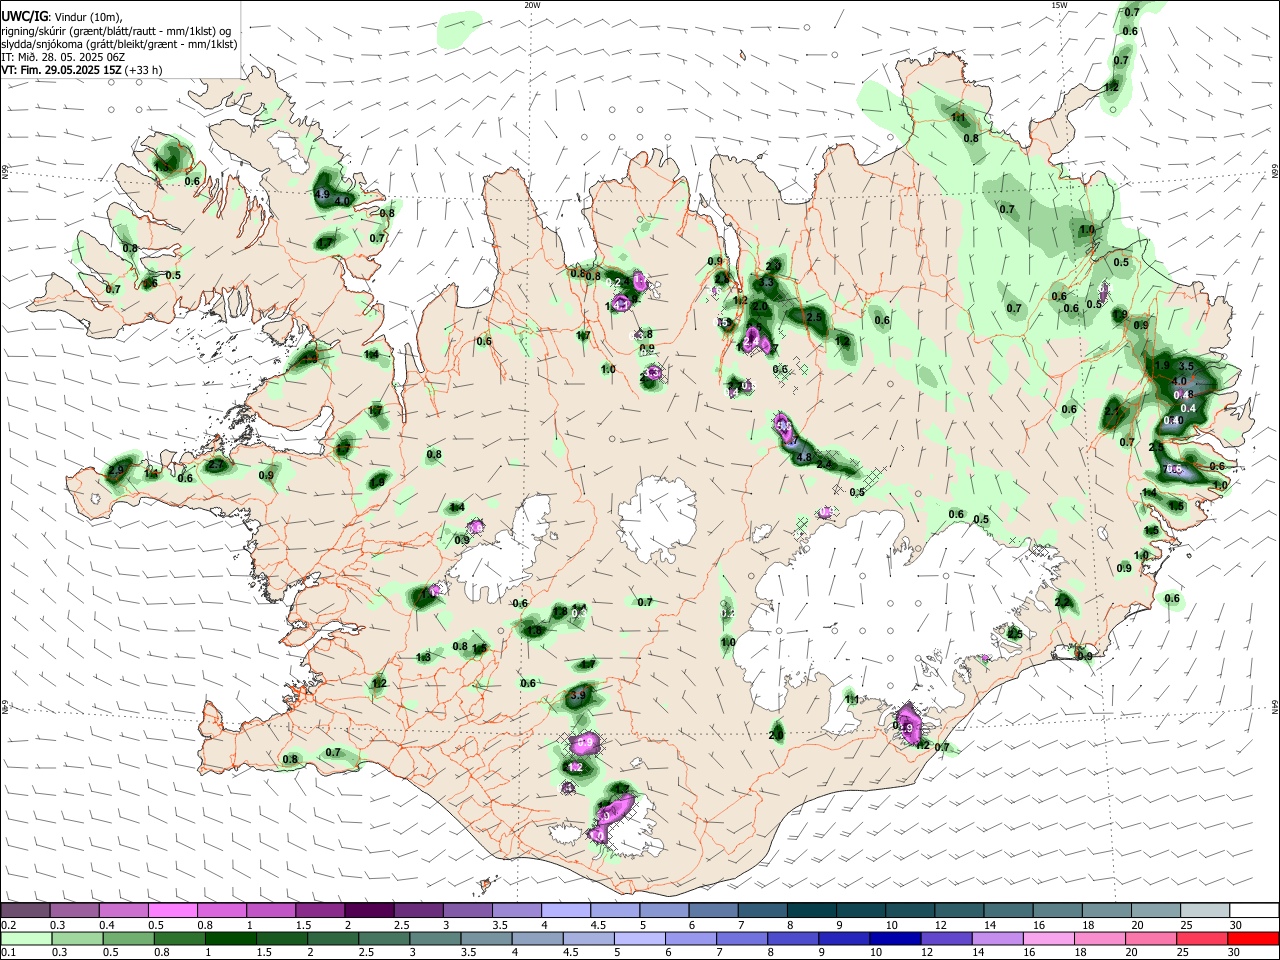Click the purple 1.5–2 snow legend swatch

pyautogui.click(x=320, y=911)
